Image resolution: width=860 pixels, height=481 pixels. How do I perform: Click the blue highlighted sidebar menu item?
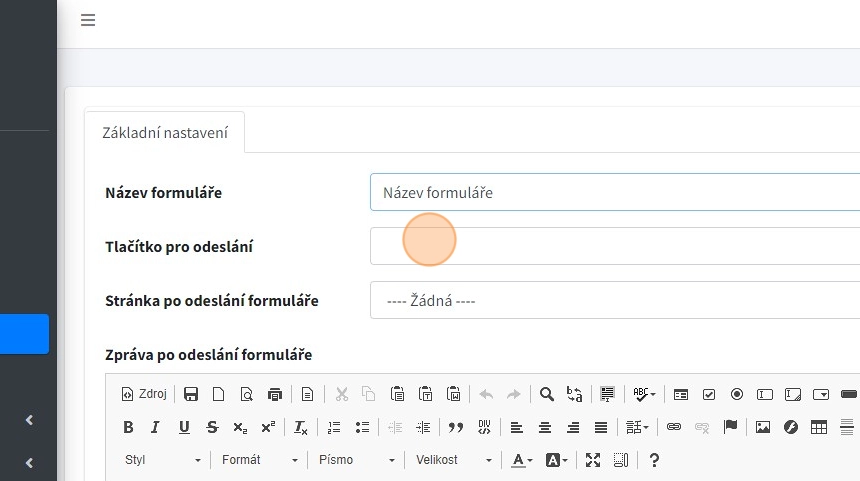click(24, 334)
